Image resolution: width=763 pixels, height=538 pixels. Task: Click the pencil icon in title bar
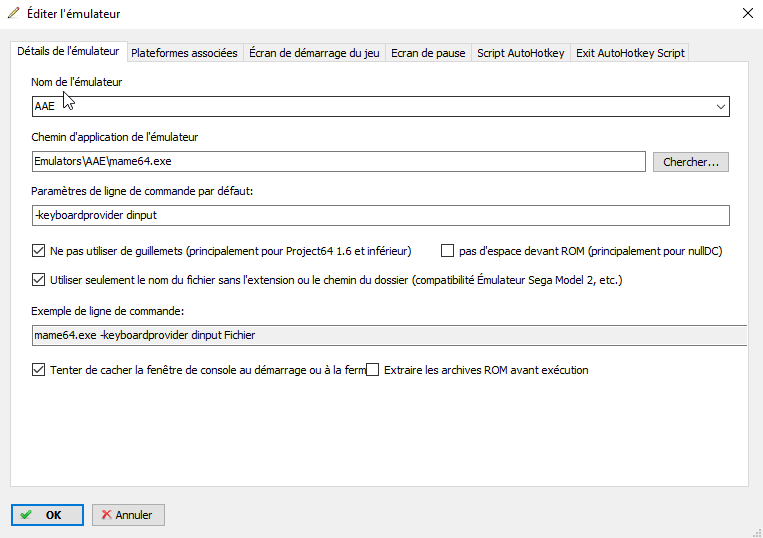(14, 13)
